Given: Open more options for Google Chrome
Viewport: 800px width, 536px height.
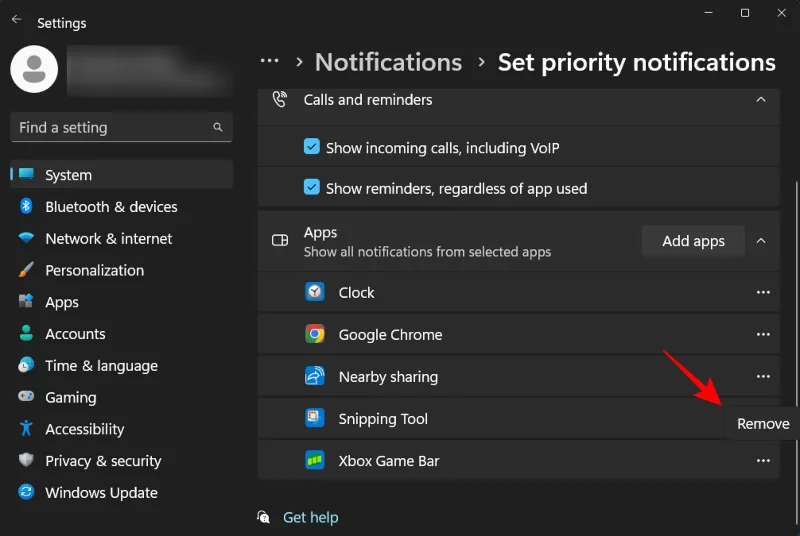Looking at the screenshot, I should pyautogui.click(x=763, y=334).
